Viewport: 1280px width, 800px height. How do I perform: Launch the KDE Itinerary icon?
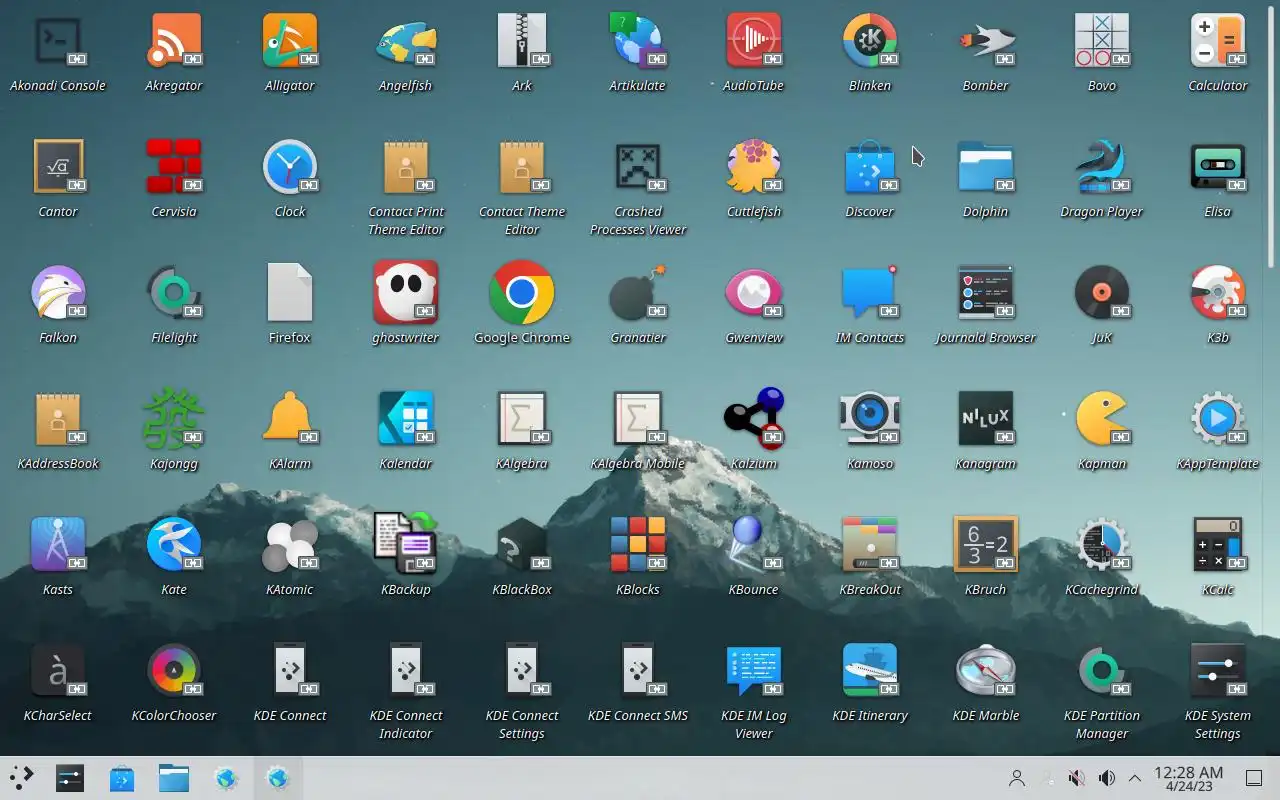click(870, 670)
